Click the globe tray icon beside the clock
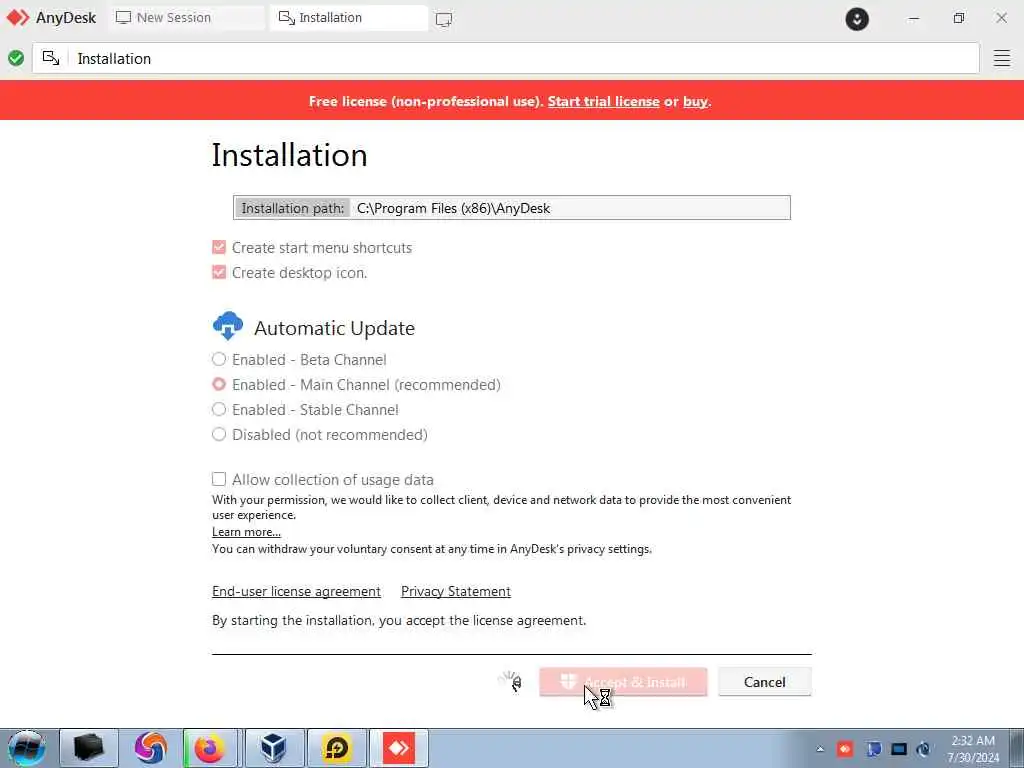1024x768 pixels. [x=924, y=749]
